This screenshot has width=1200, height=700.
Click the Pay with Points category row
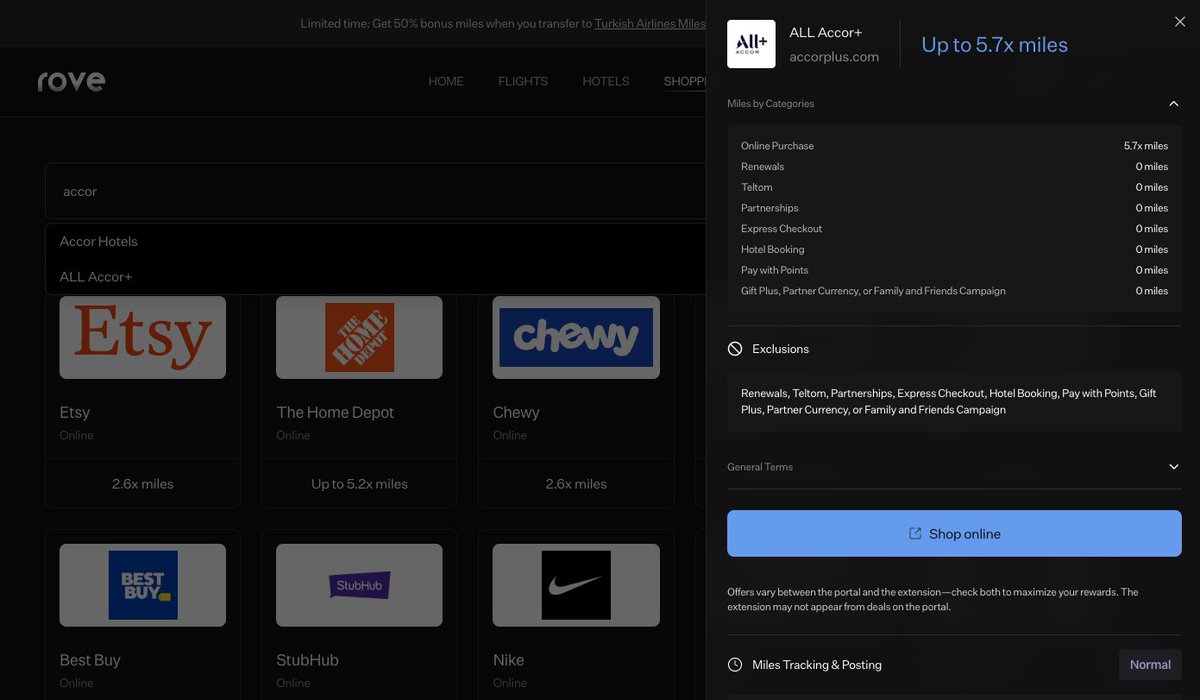click(x=954, y=270)
